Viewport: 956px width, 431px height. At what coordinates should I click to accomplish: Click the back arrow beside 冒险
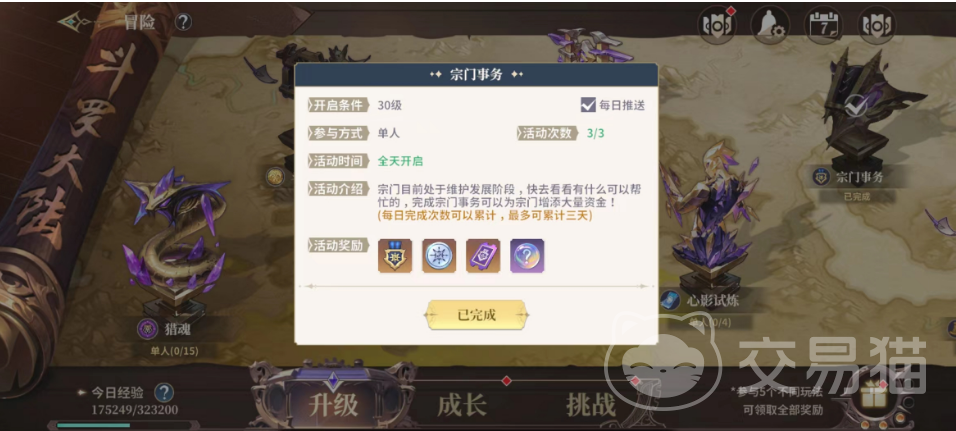74,23
